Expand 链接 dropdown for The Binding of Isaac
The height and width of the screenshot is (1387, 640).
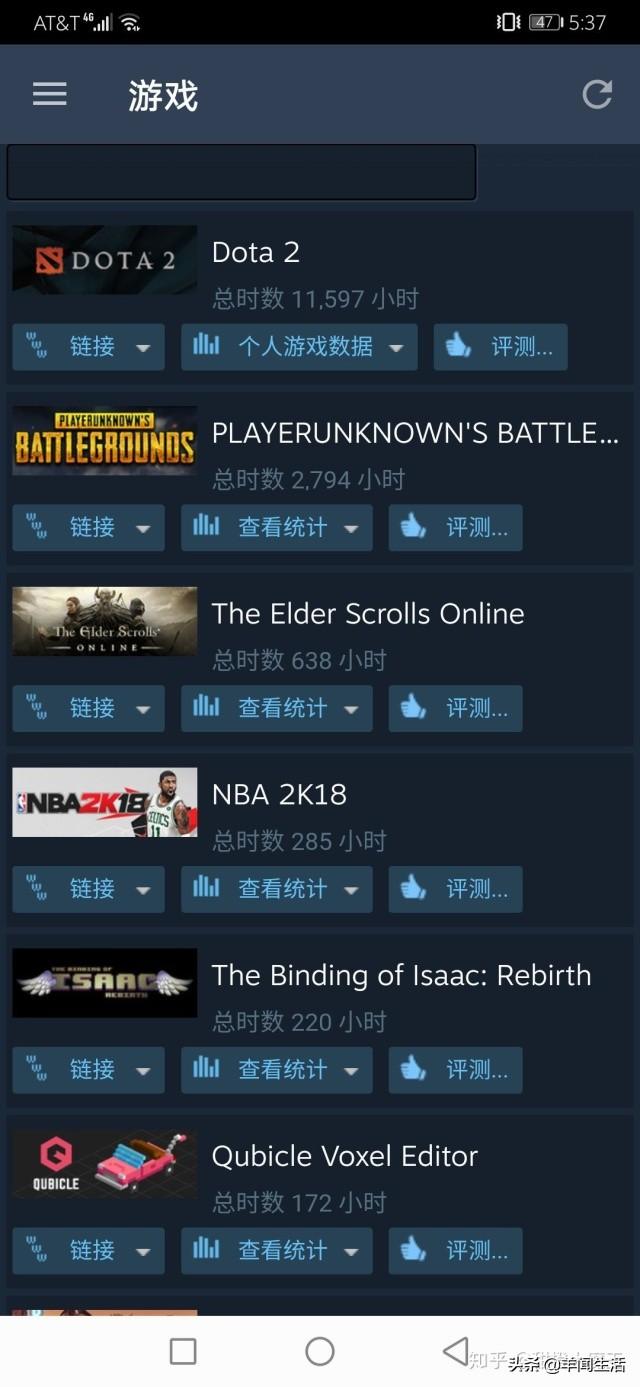tap(143, 1071)
